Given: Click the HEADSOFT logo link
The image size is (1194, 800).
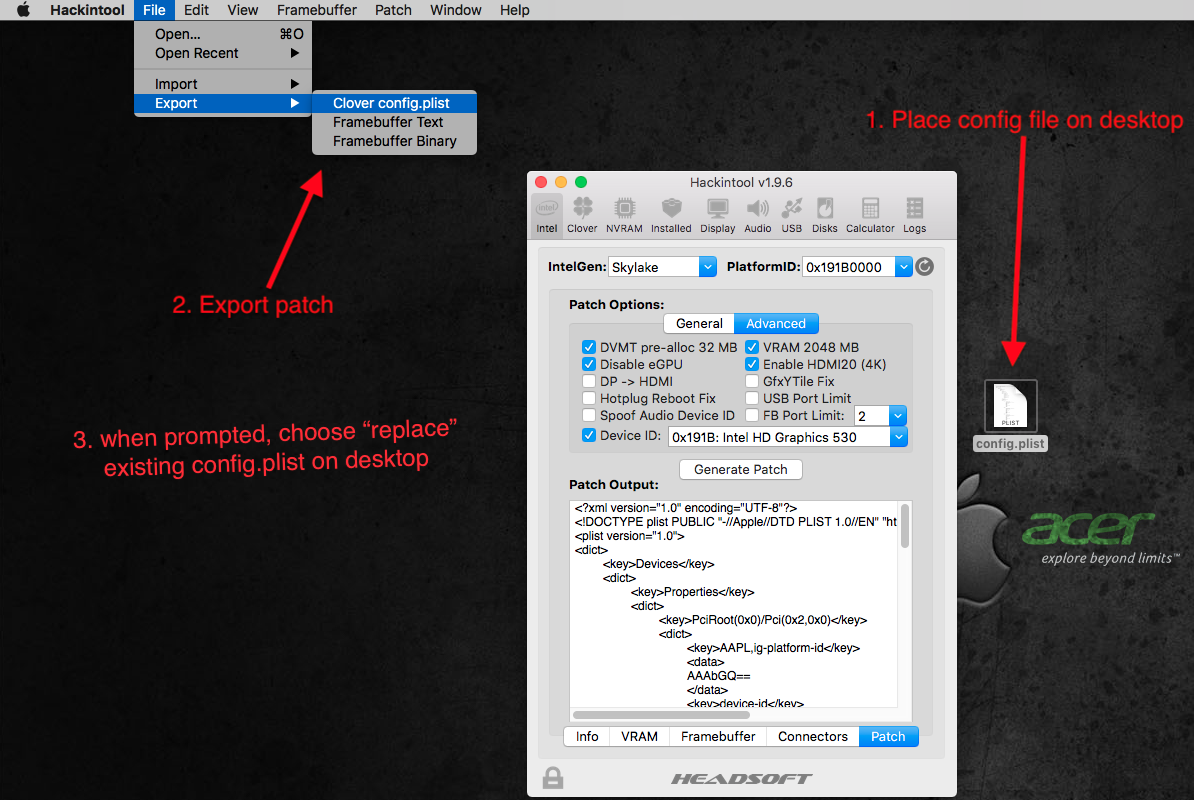Looking at the screenshot, I should click(x=741, y=778).
